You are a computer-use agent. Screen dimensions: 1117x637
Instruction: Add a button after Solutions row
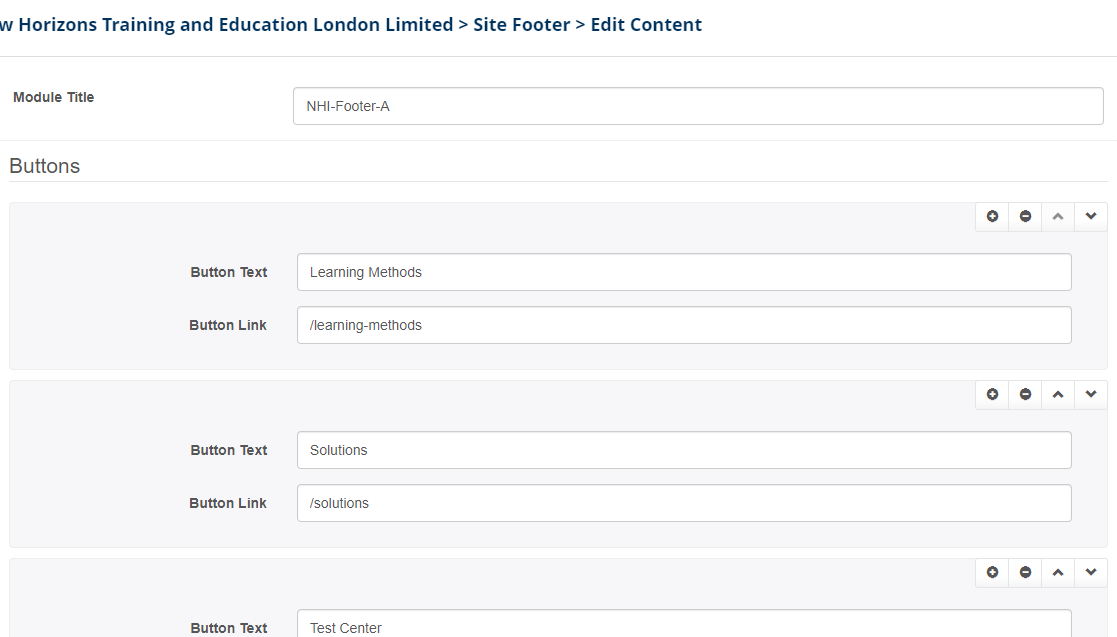coord(992,395)
